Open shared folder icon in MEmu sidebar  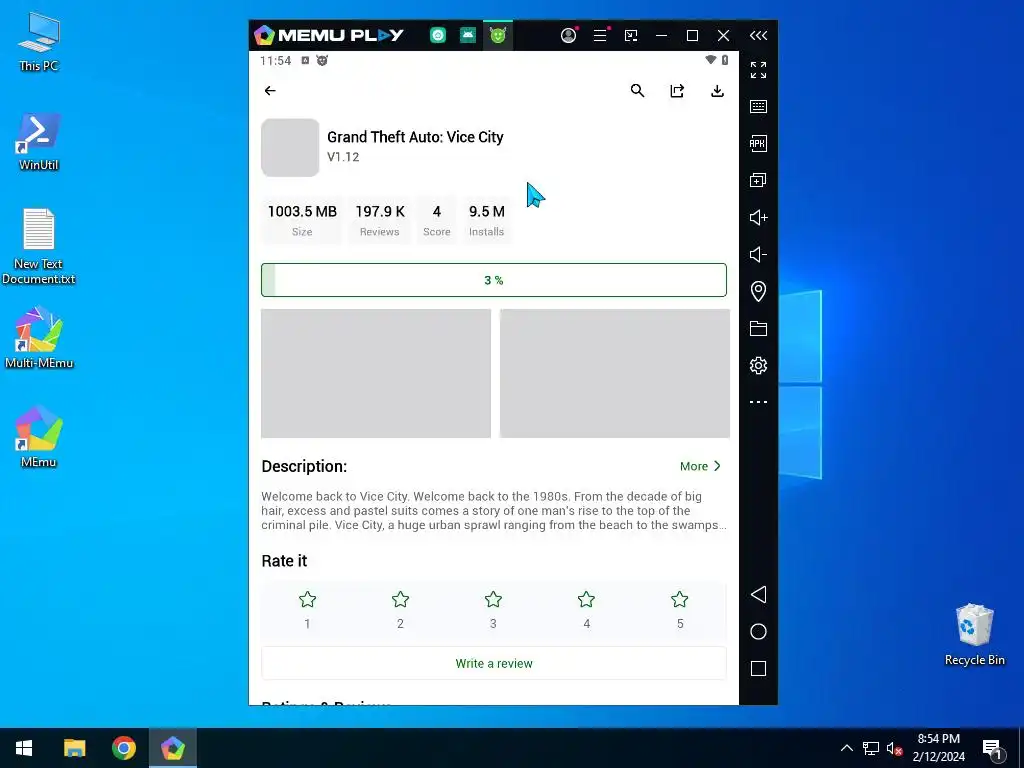click(x=758, y=328)
